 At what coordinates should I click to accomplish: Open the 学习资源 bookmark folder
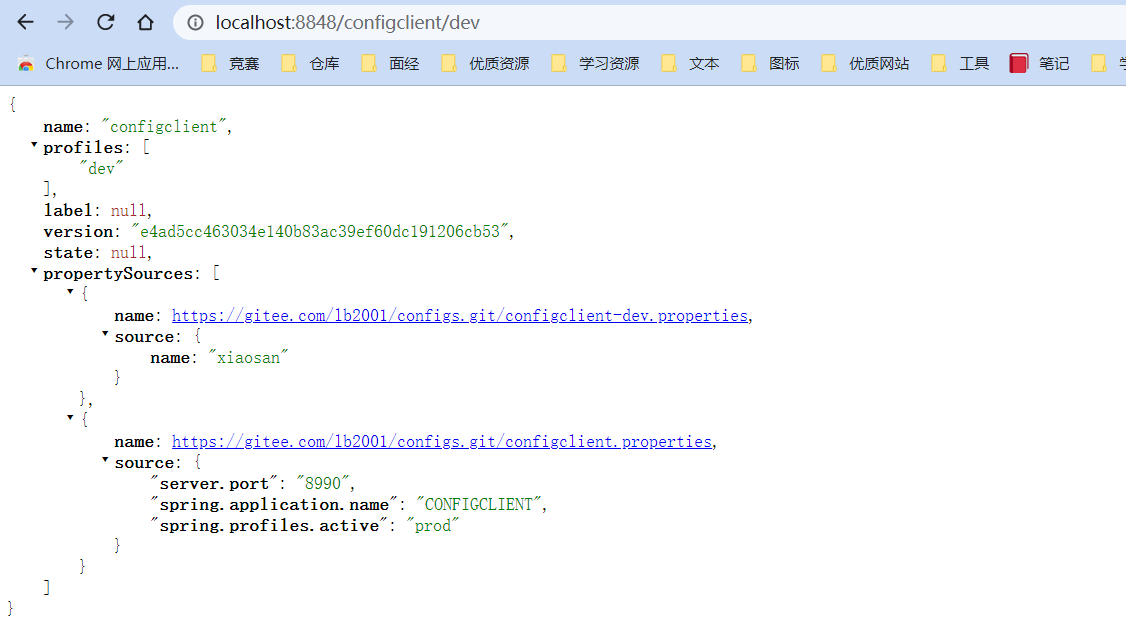[x=595, y=64]
